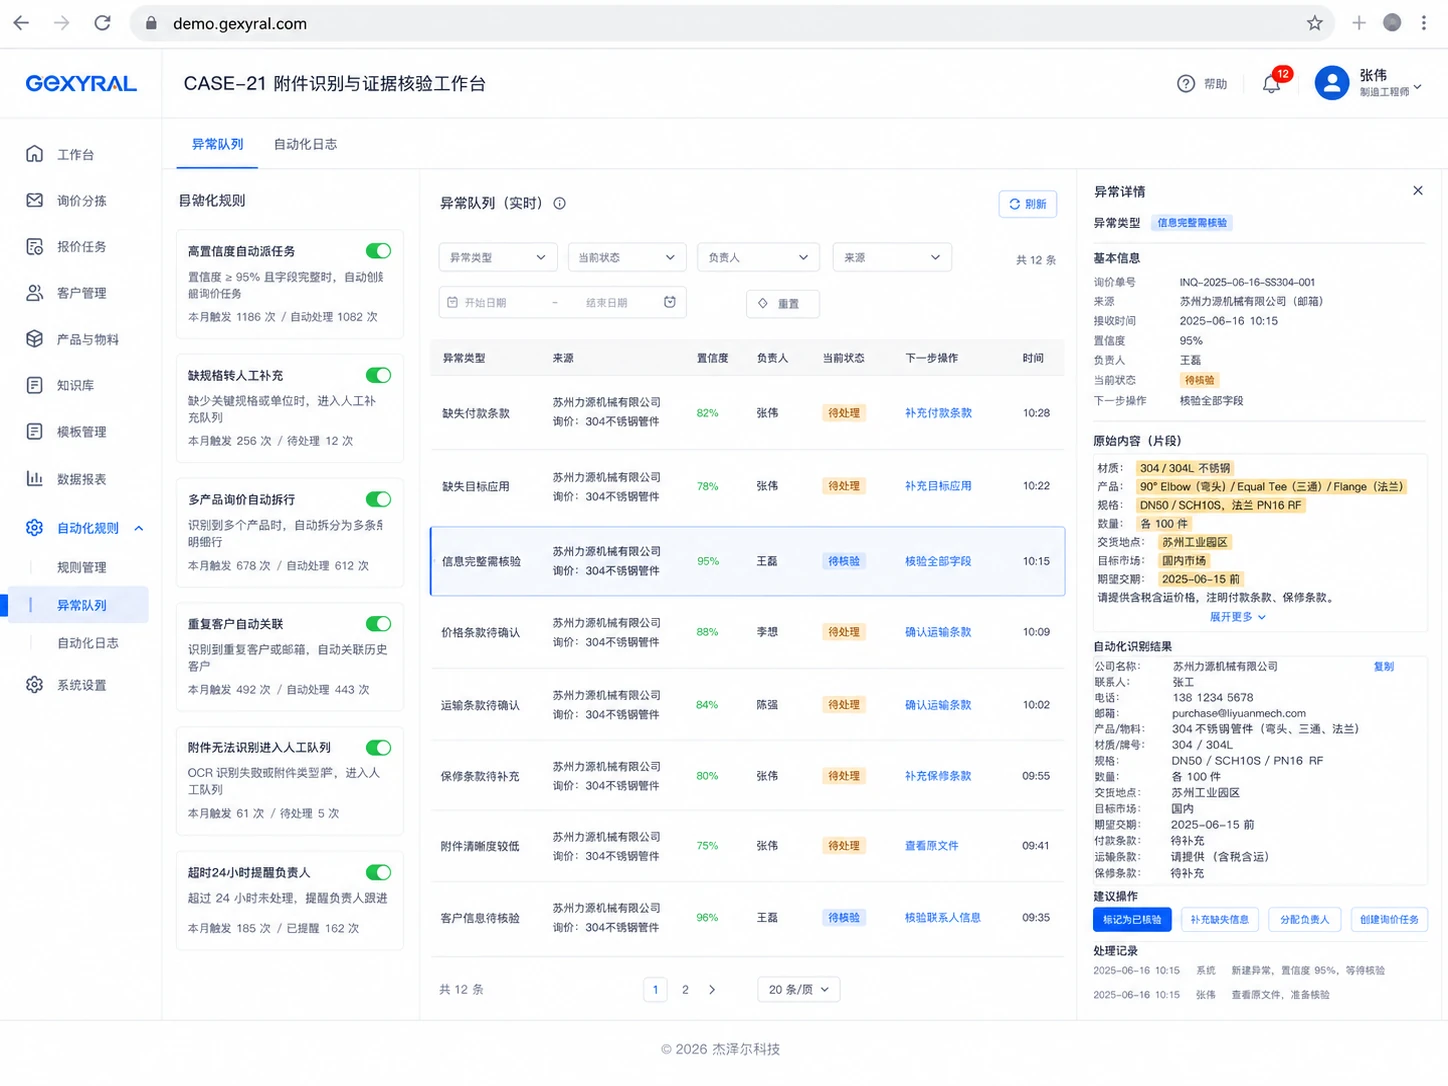Open the 客户管理 people icon in sidebar
The image size is (1448, 1086).
(35, 293)
